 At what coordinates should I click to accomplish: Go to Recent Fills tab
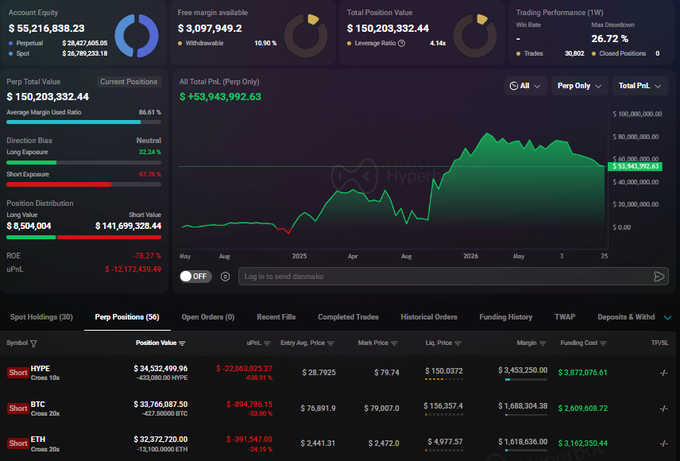coord(276,317)
